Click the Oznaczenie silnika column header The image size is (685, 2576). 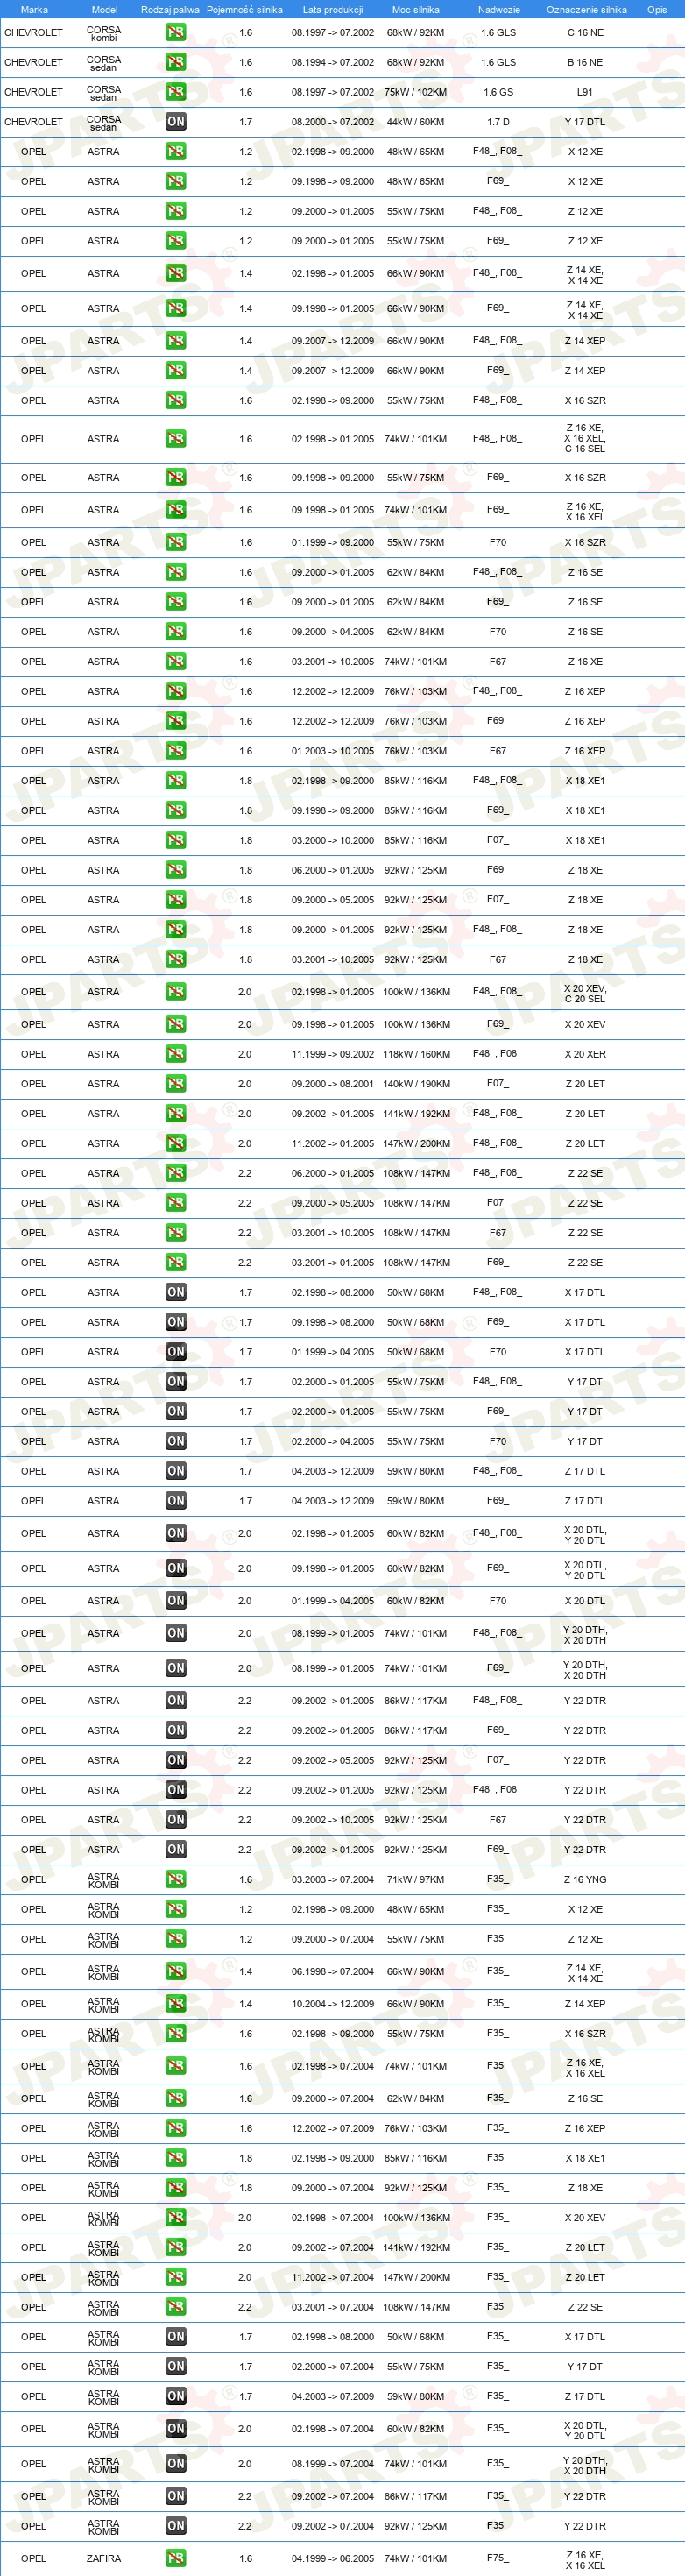tap(586, 10)
